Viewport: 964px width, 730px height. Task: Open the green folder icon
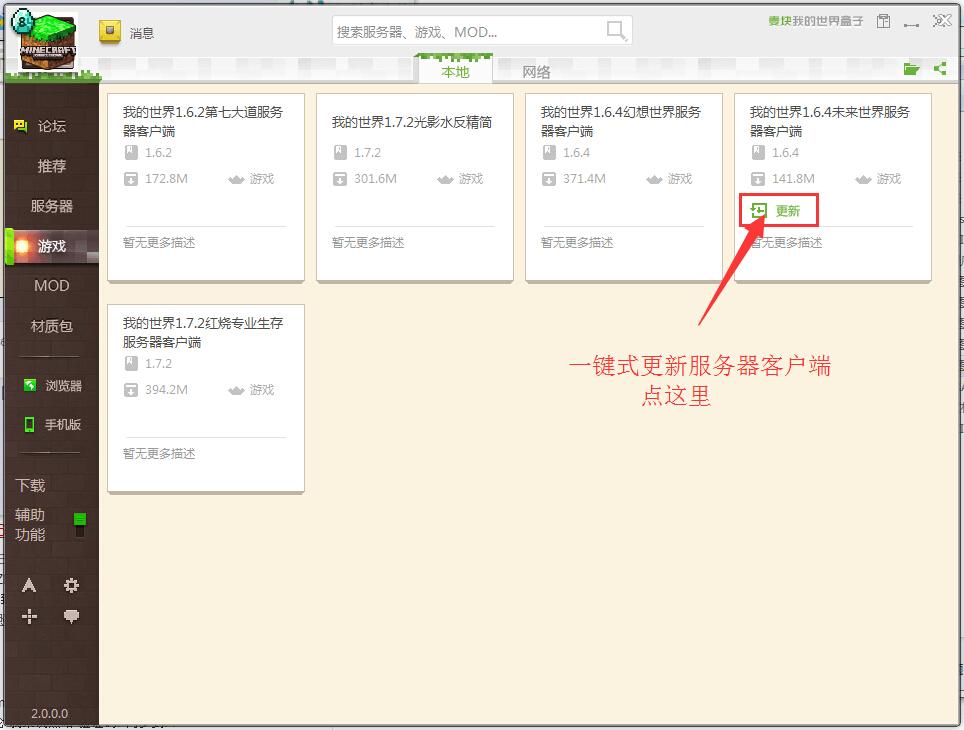pyautogui.click(x=911, y=69)
